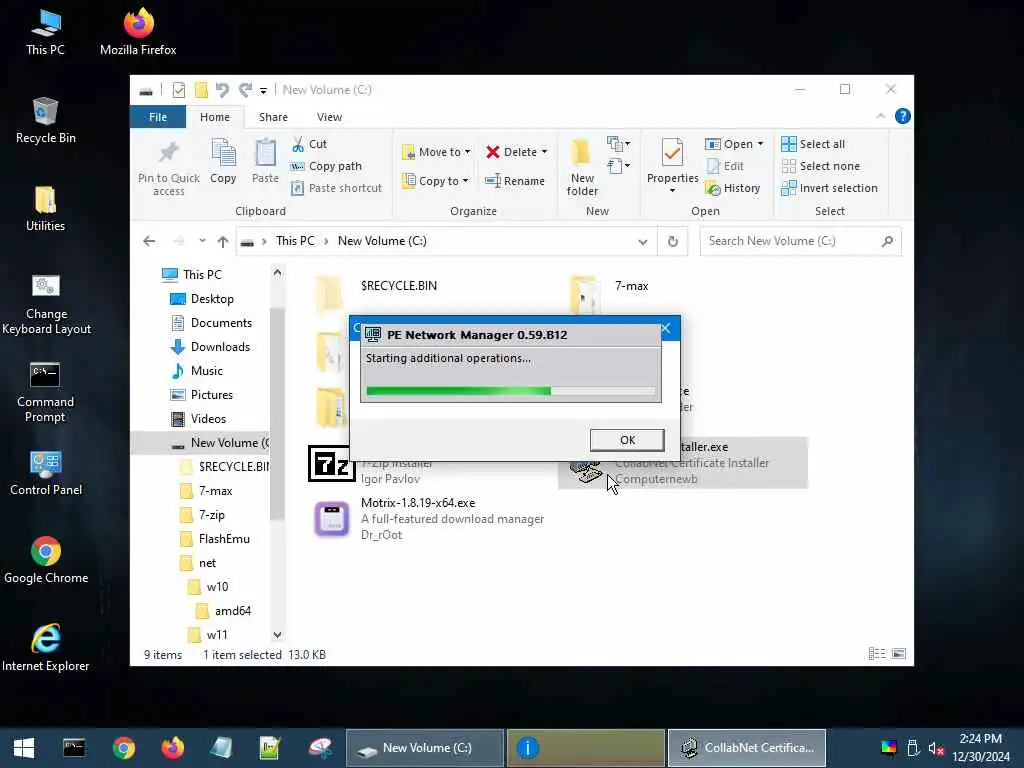Open Command Prompt desktop shortcut
1024x768 pixels.
point(45,392)
